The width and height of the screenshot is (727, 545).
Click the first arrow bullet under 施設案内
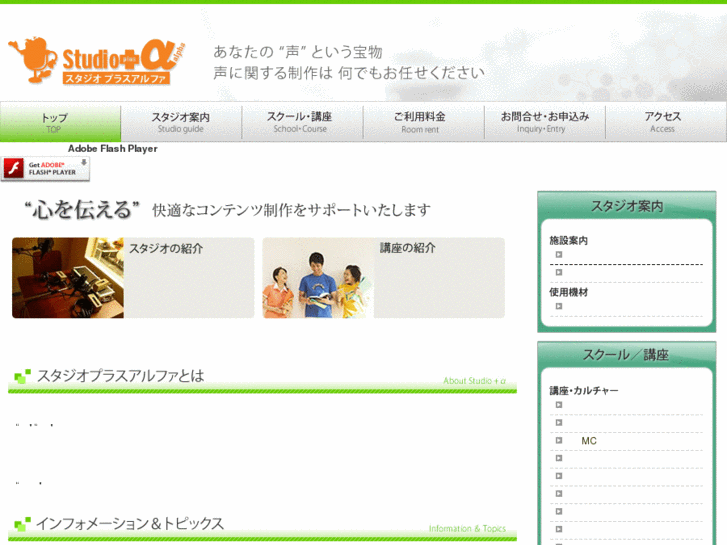[x=559, y=255]
